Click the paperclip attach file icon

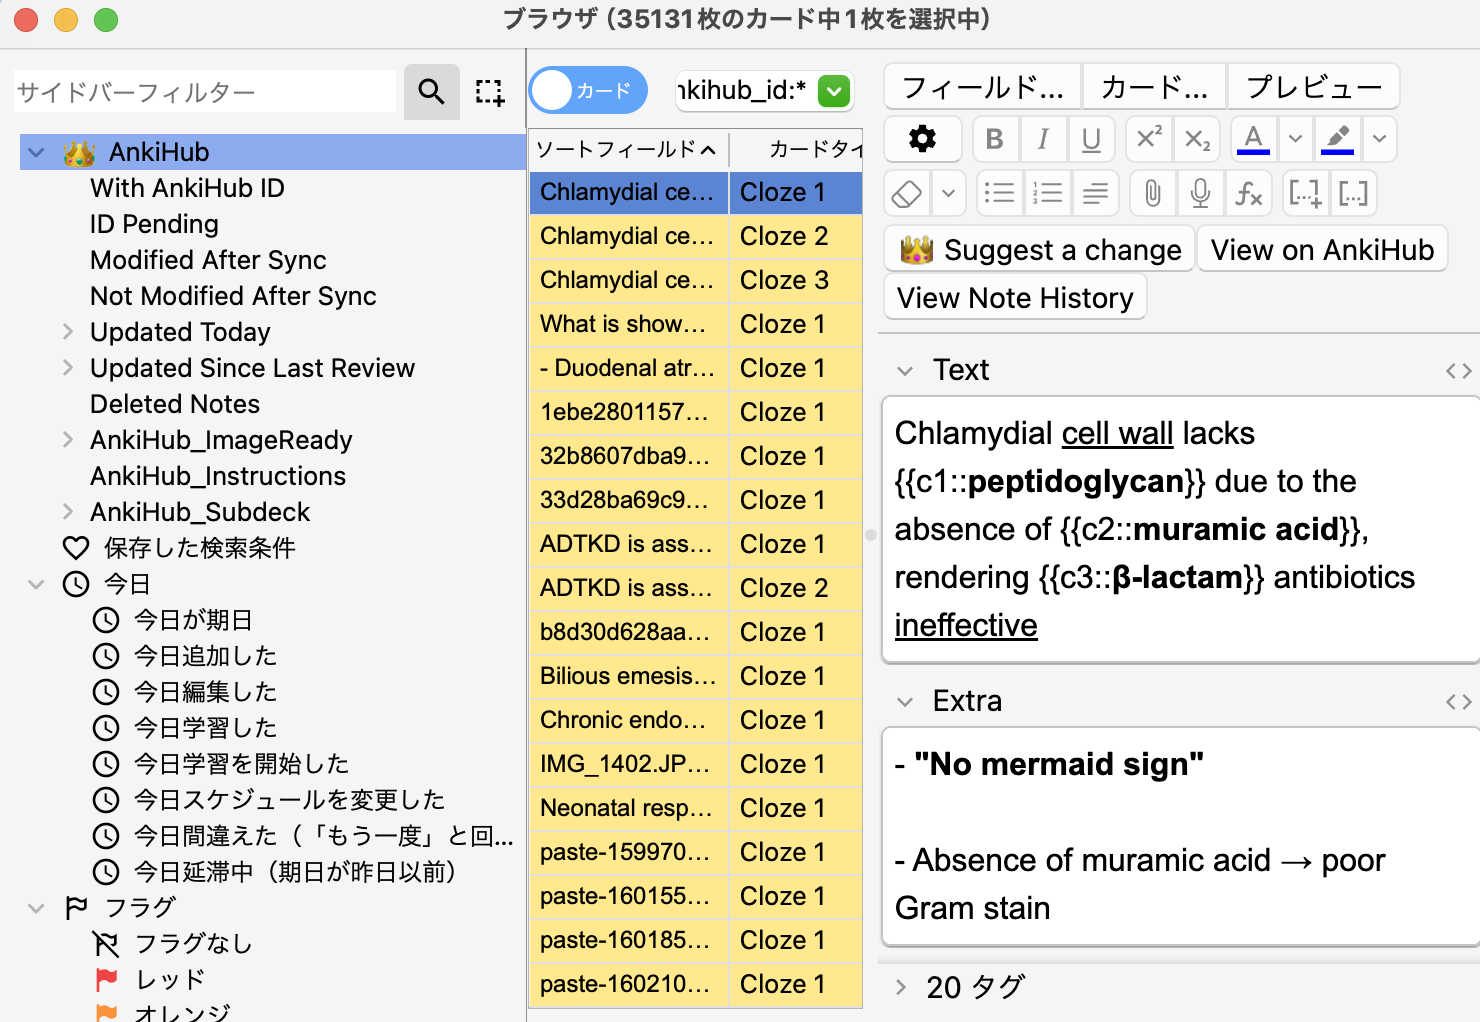click(x=1152, y=193)
